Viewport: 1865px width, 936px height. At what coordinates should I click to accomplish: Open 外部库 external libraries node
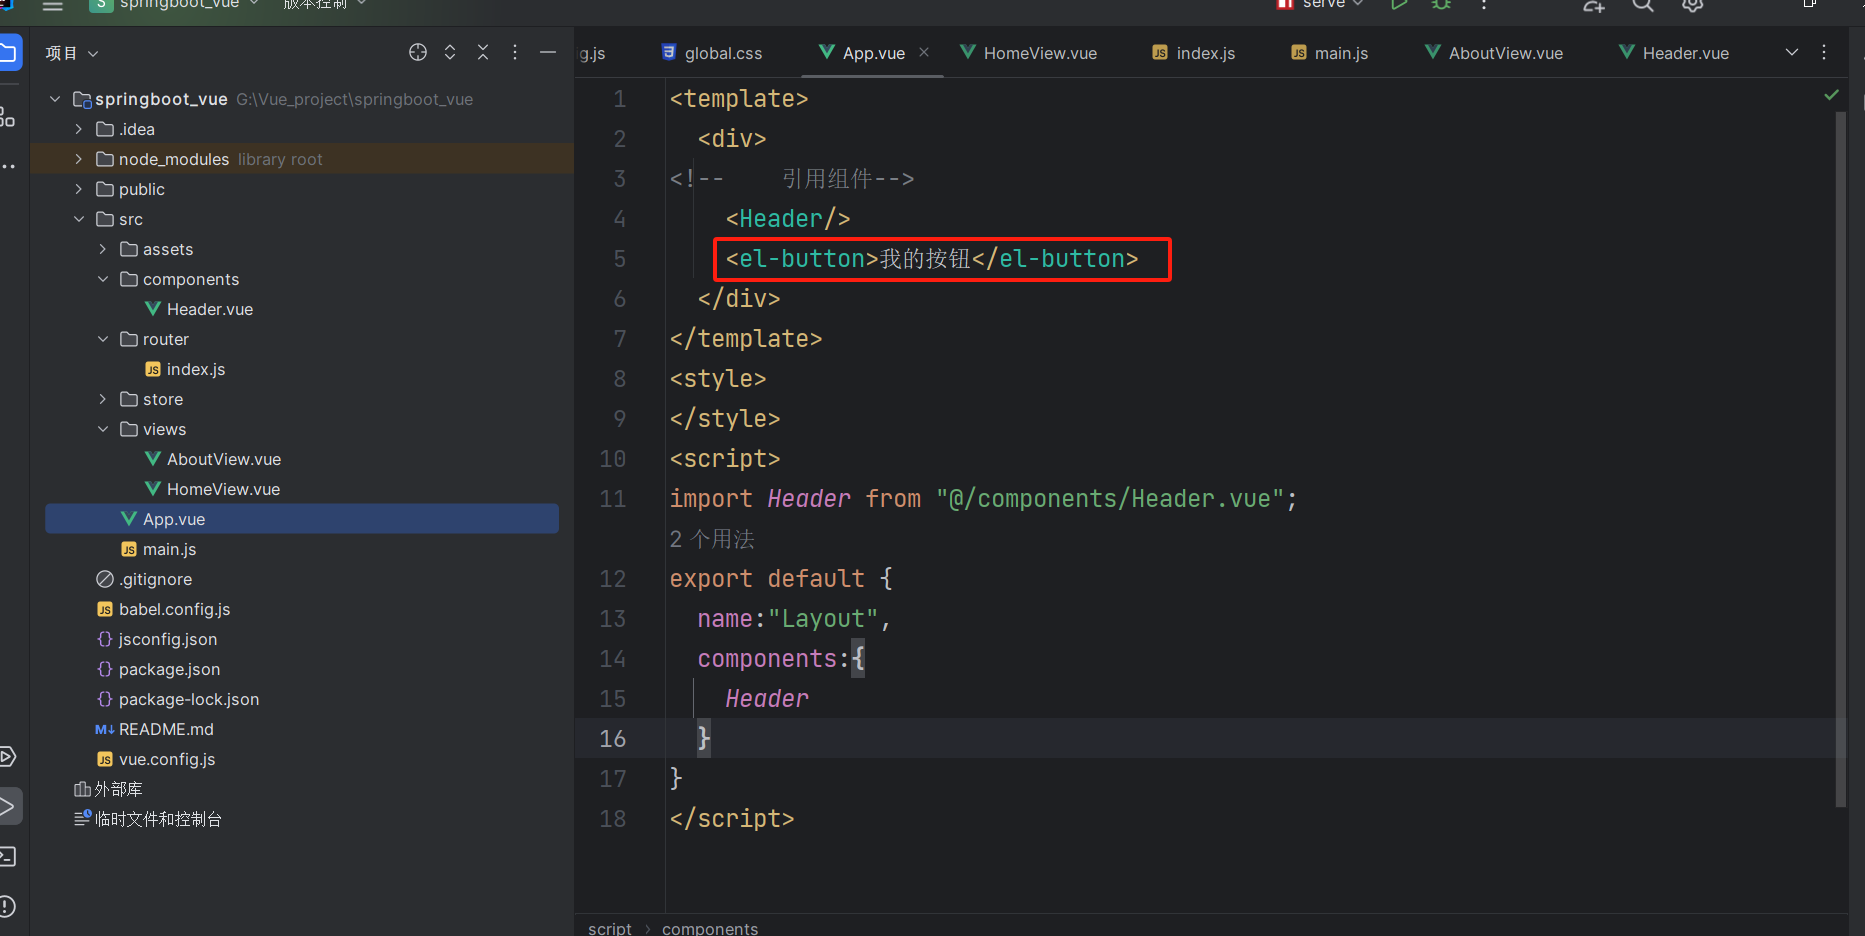click(108, 789)
